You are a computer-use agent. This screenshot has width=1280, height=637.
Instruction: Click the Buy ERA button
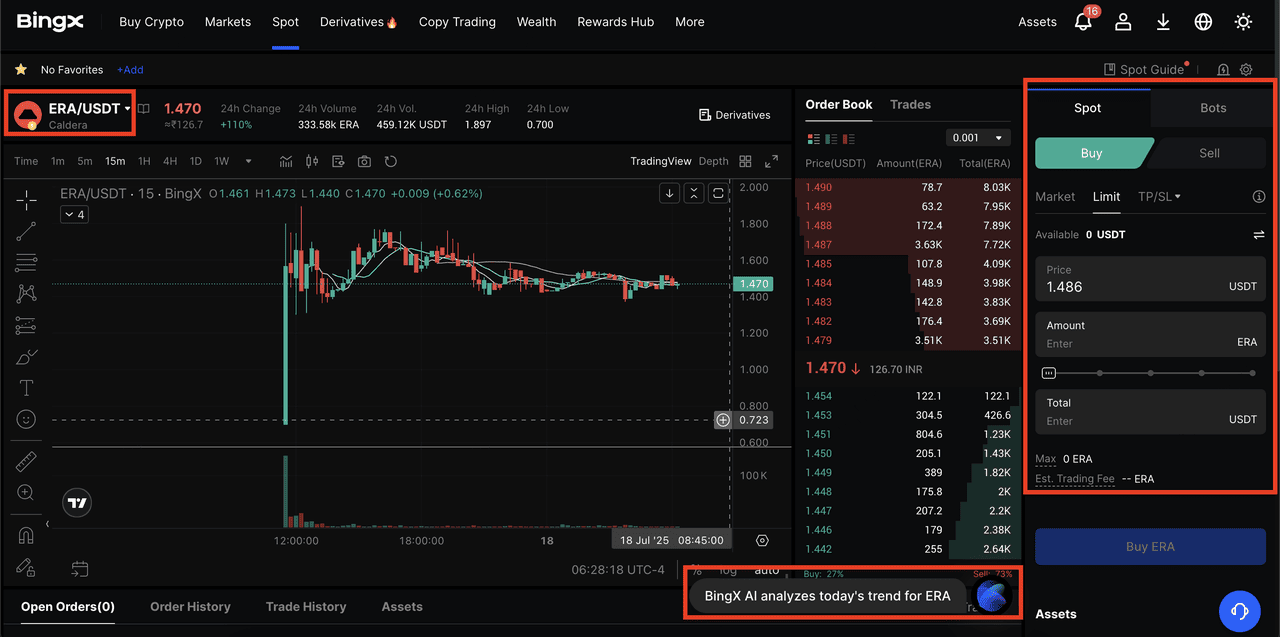[1150, 547]
